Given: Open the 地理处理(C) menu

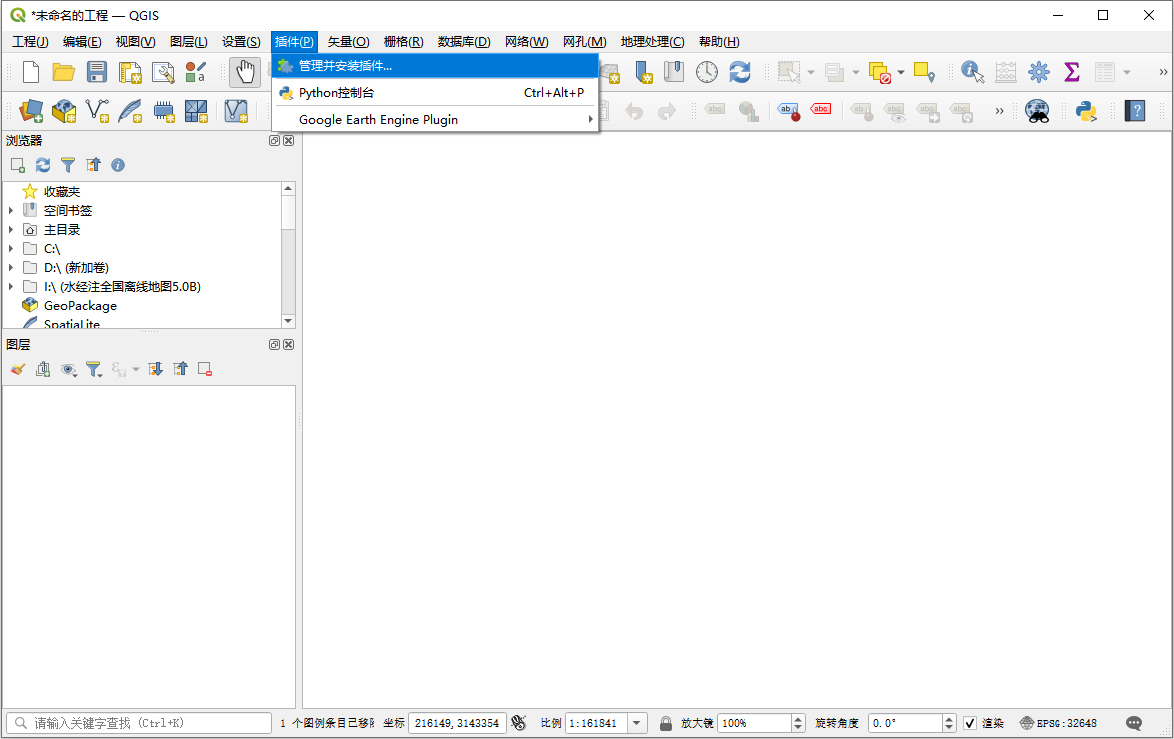Looking at the screenshot, I should (x=652, y=42).
